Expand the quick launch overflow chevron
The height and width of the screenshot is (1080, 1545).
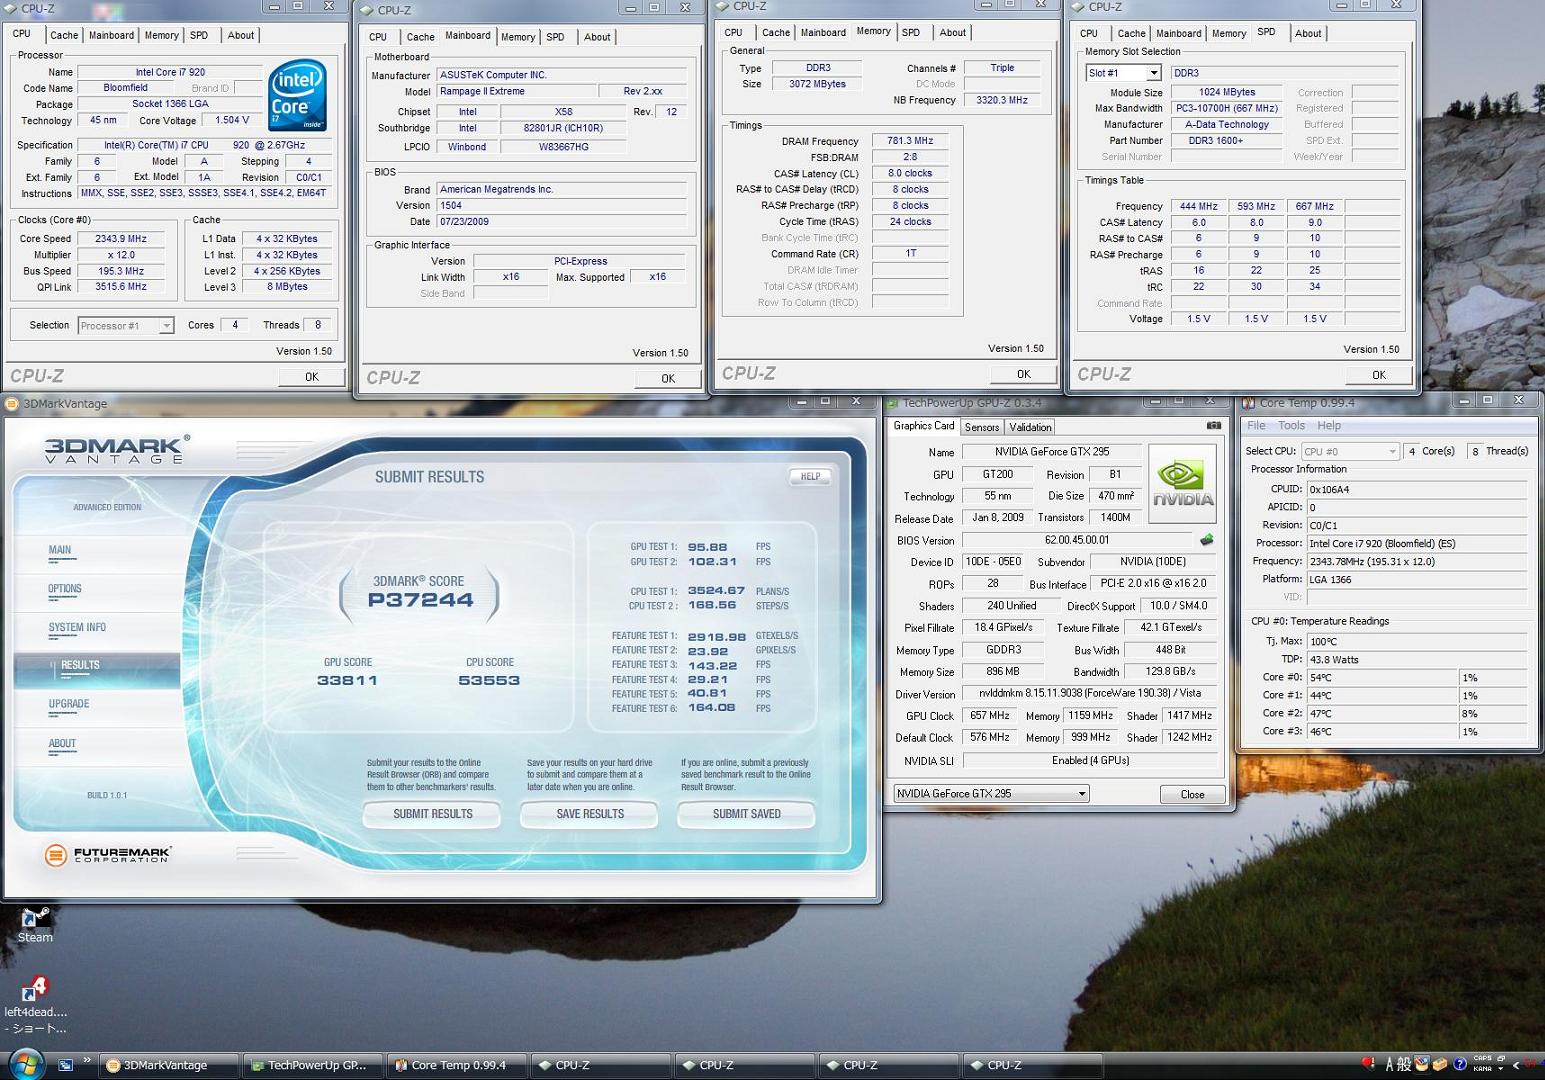[x=87, y=1061]
